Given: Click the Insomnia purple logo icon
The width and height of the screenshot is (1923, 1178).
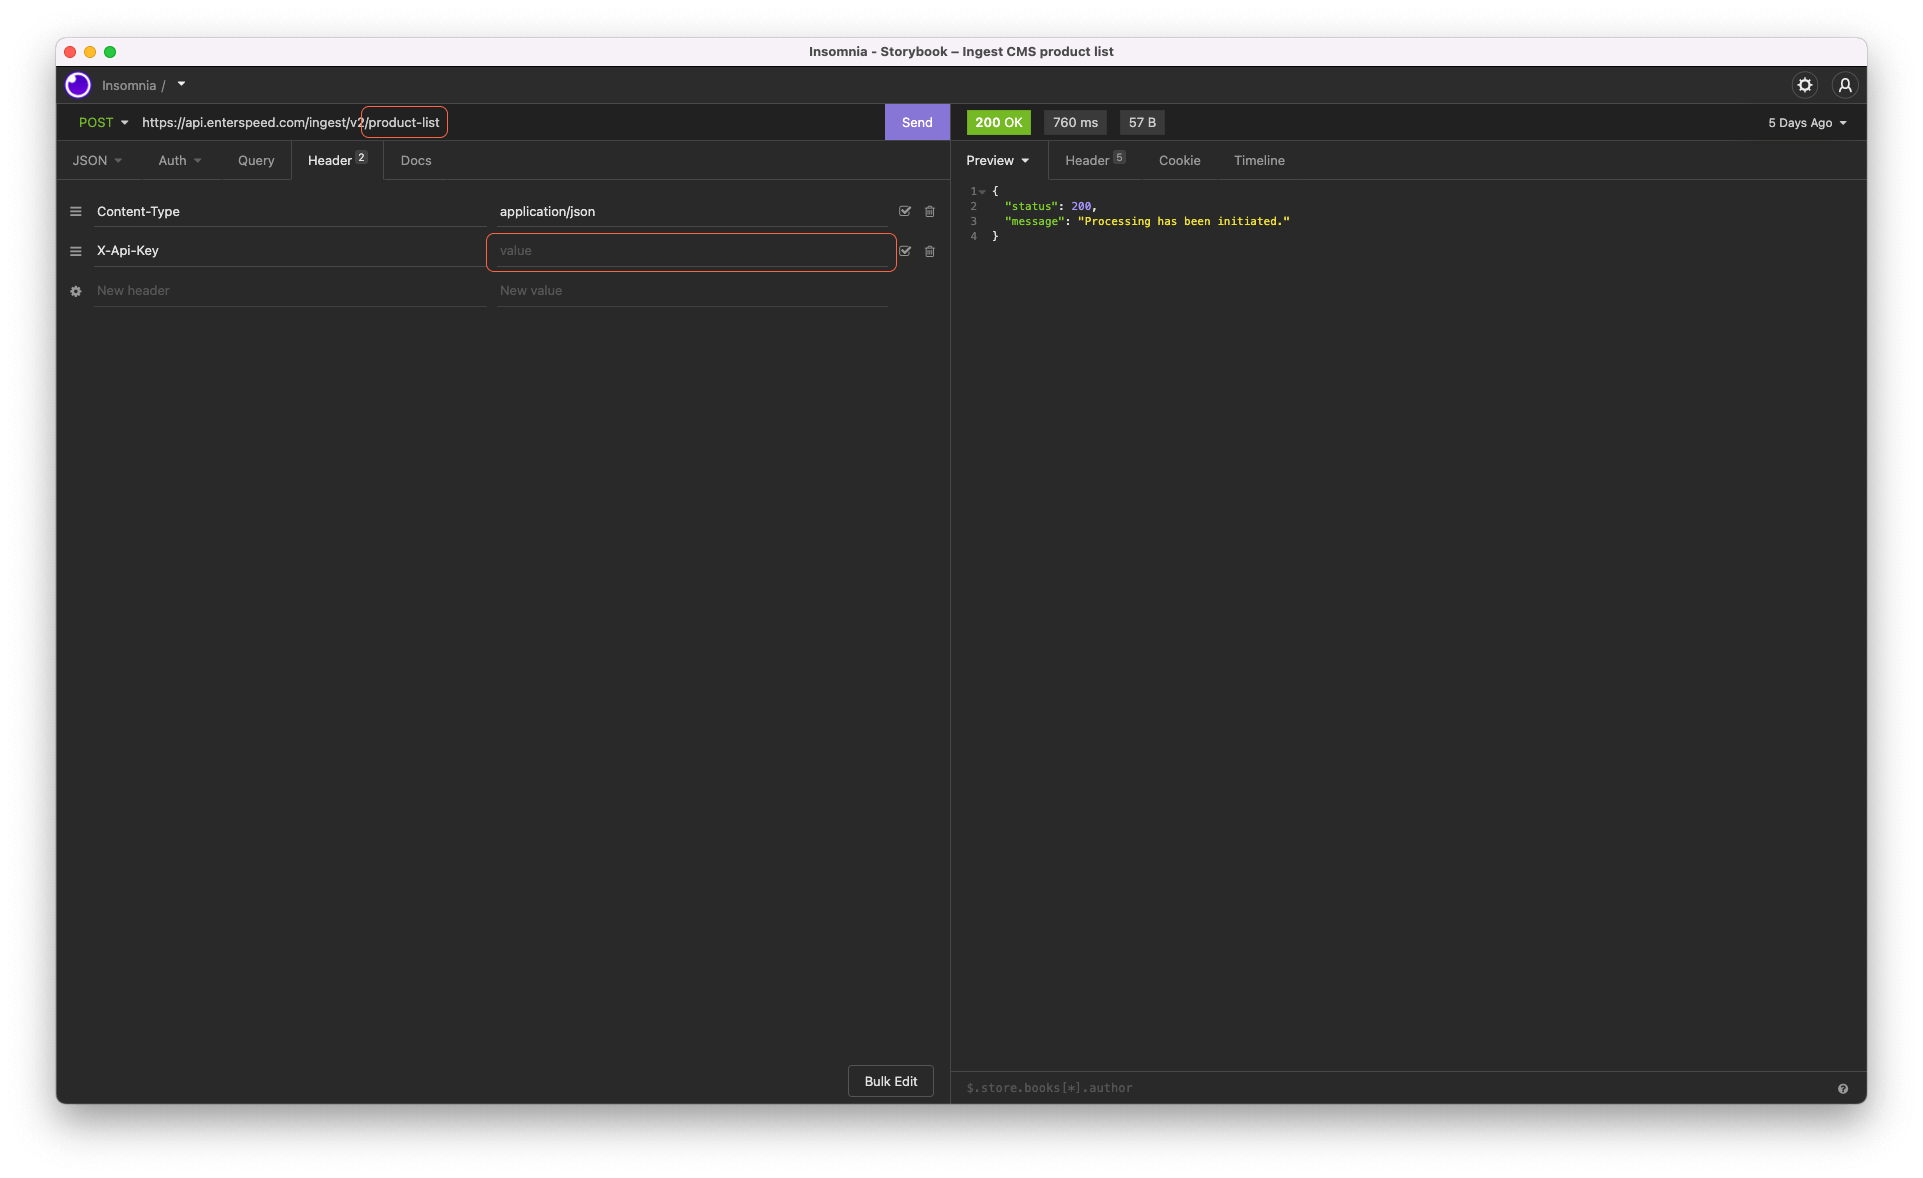Looking at the screenshot, I should tap(78, 85).
